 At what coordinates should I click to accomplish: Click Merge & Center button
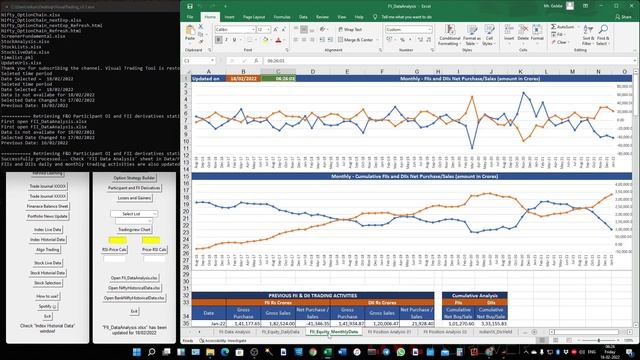click(x=356, y=40)
